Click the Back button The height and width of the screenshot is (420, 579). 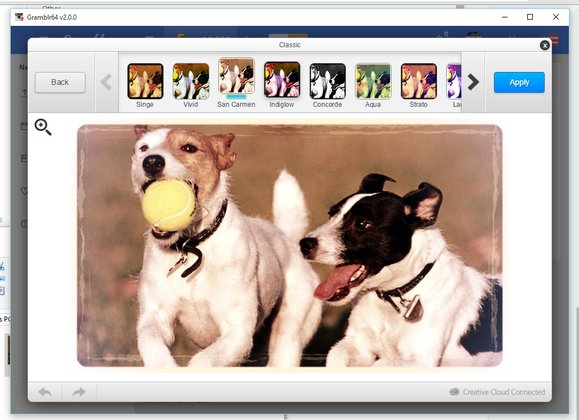click(x=60, y=82)
